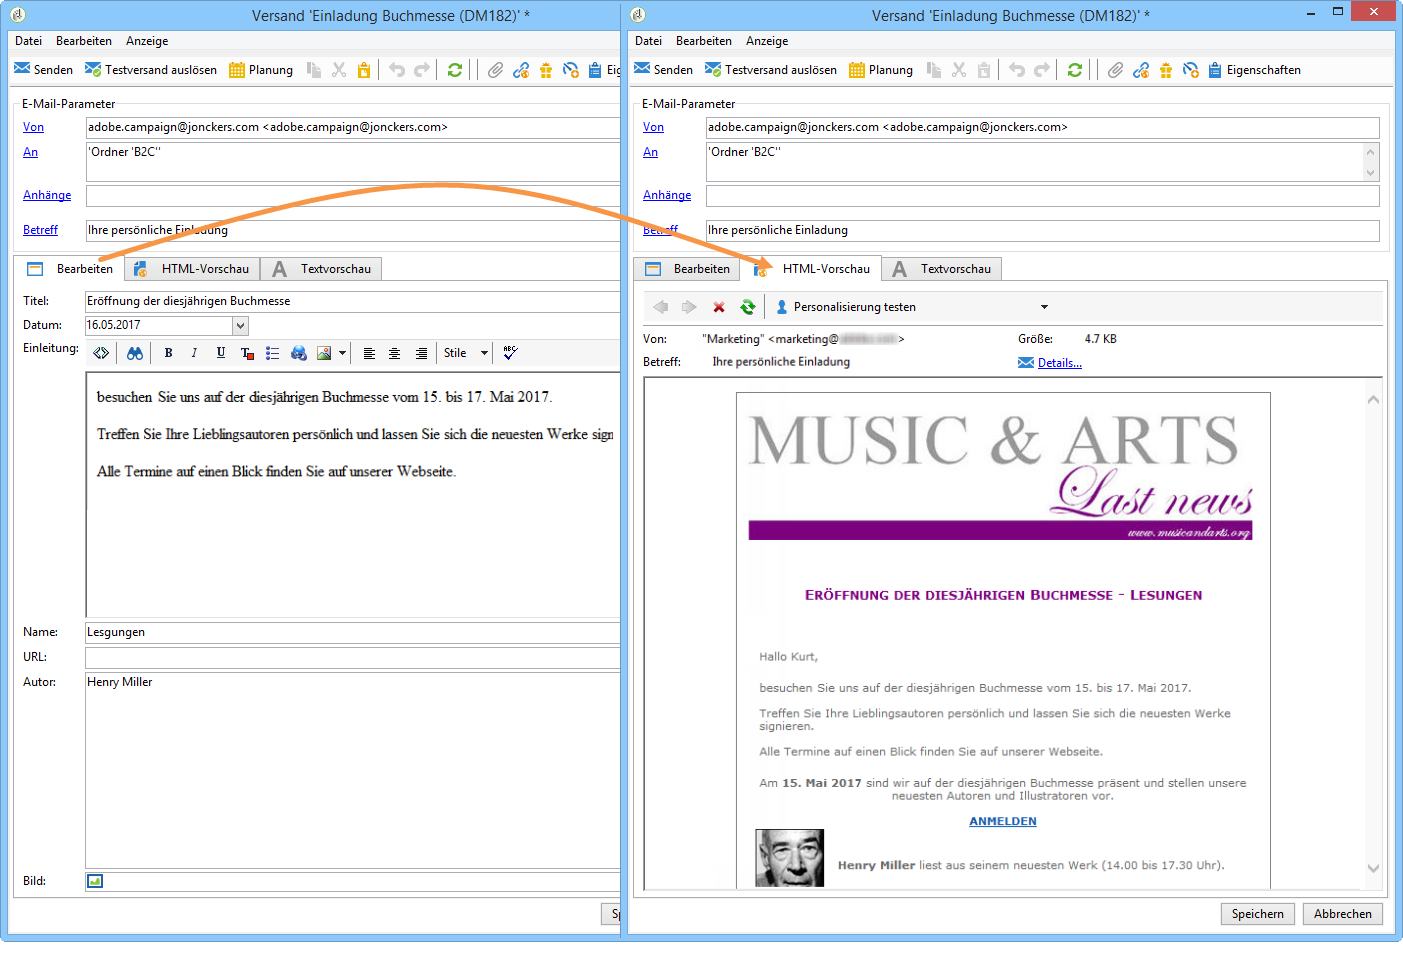This screenshot has height=961, width=1403.
Task: Click Senden in the left window toolbar
Action: pos(44,70)
